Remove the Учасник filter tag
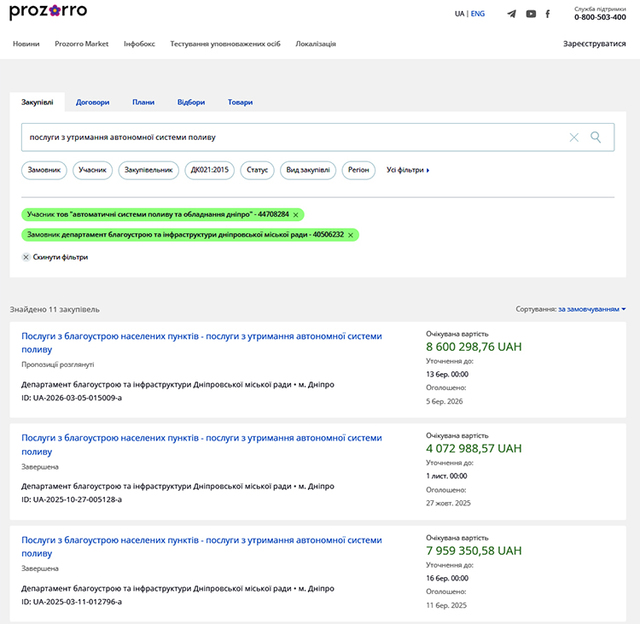640x624 pixels. pos(296,214)
